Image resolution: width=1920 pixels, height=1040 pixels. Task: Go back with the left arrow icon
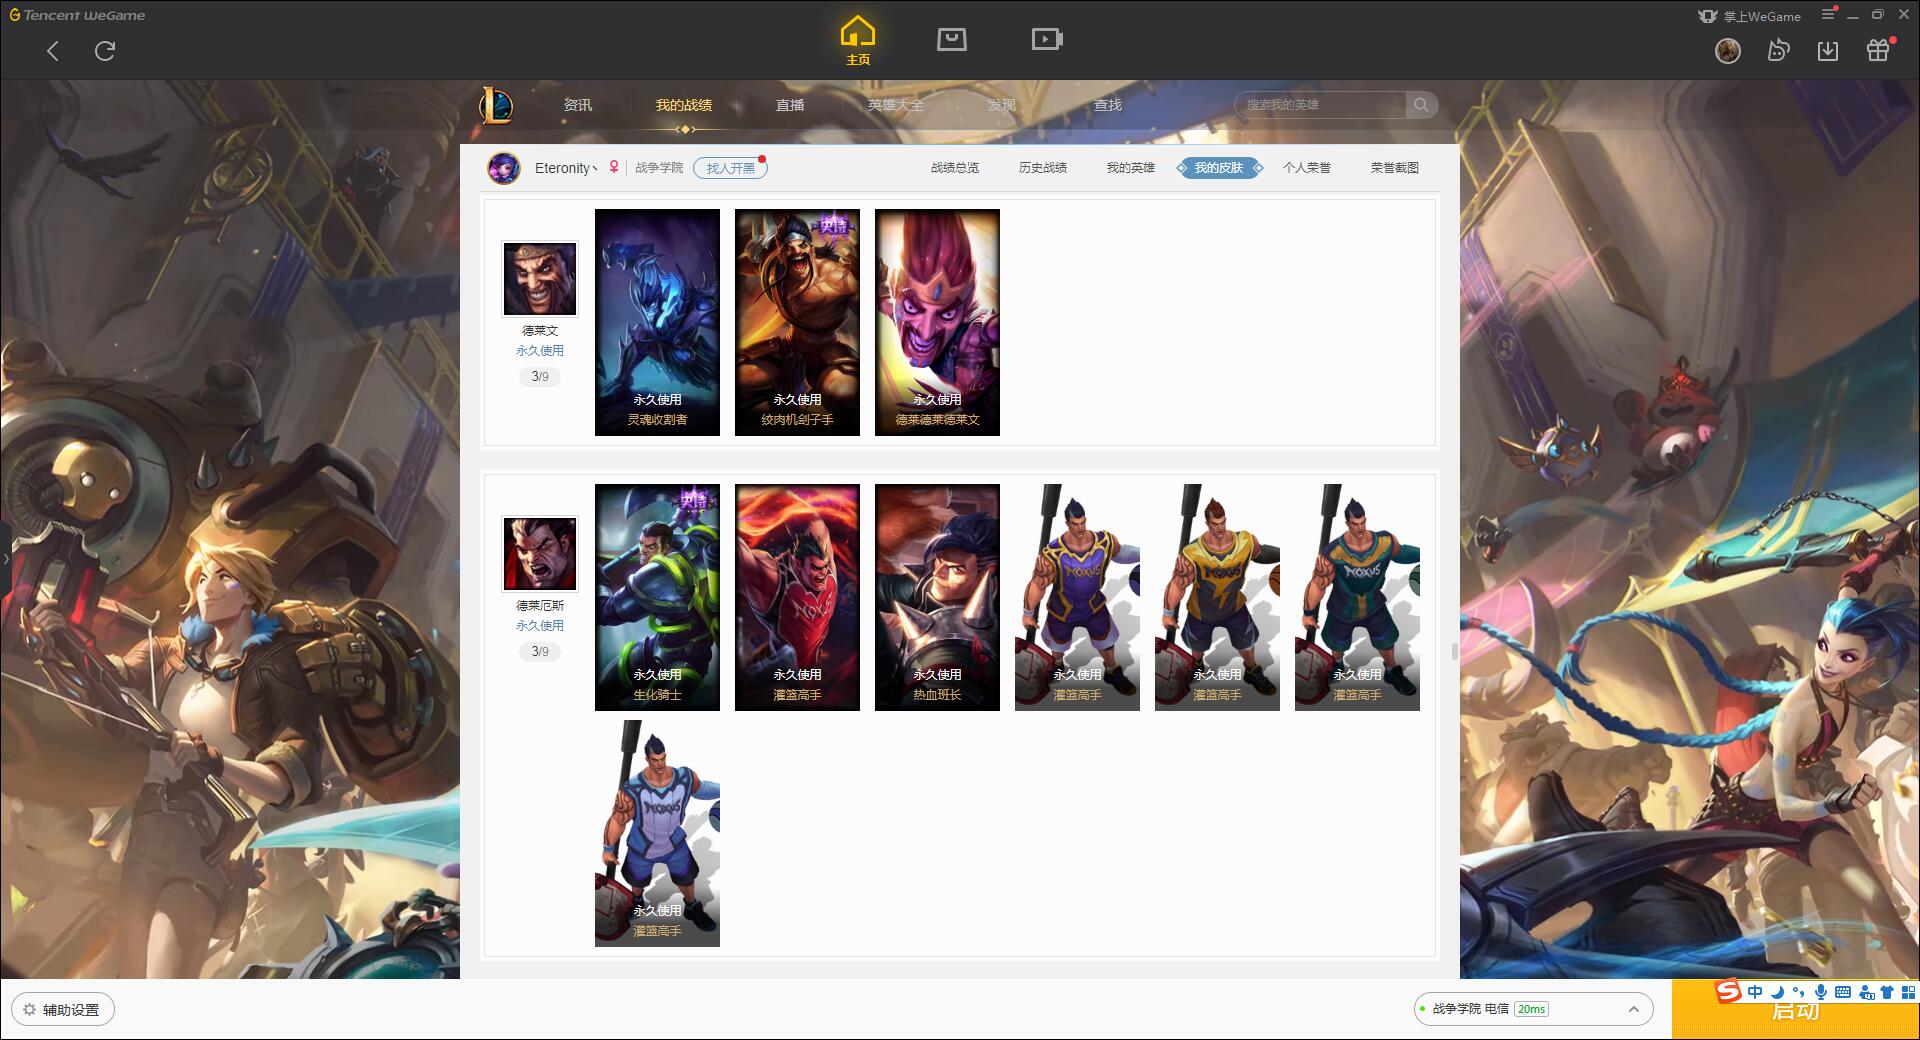click(53, 51)
